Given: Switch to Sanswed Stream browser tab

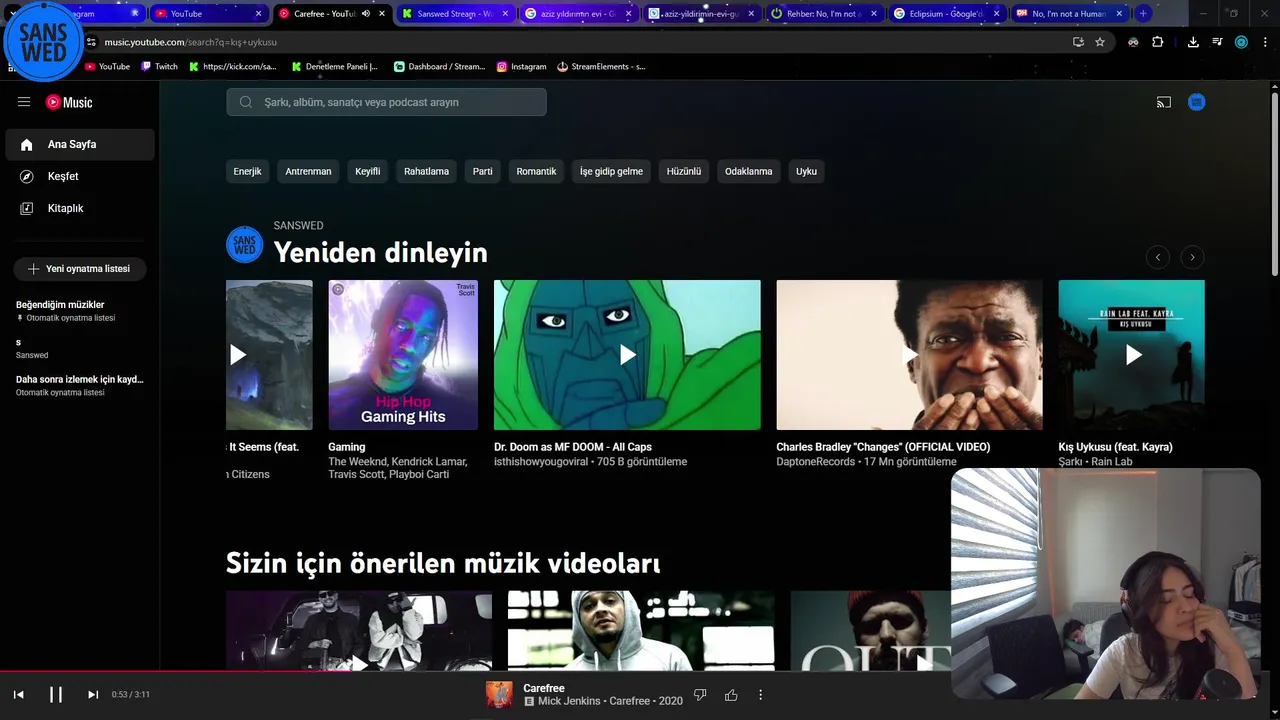Looking at the screenshot, I should tap(456, 14).
